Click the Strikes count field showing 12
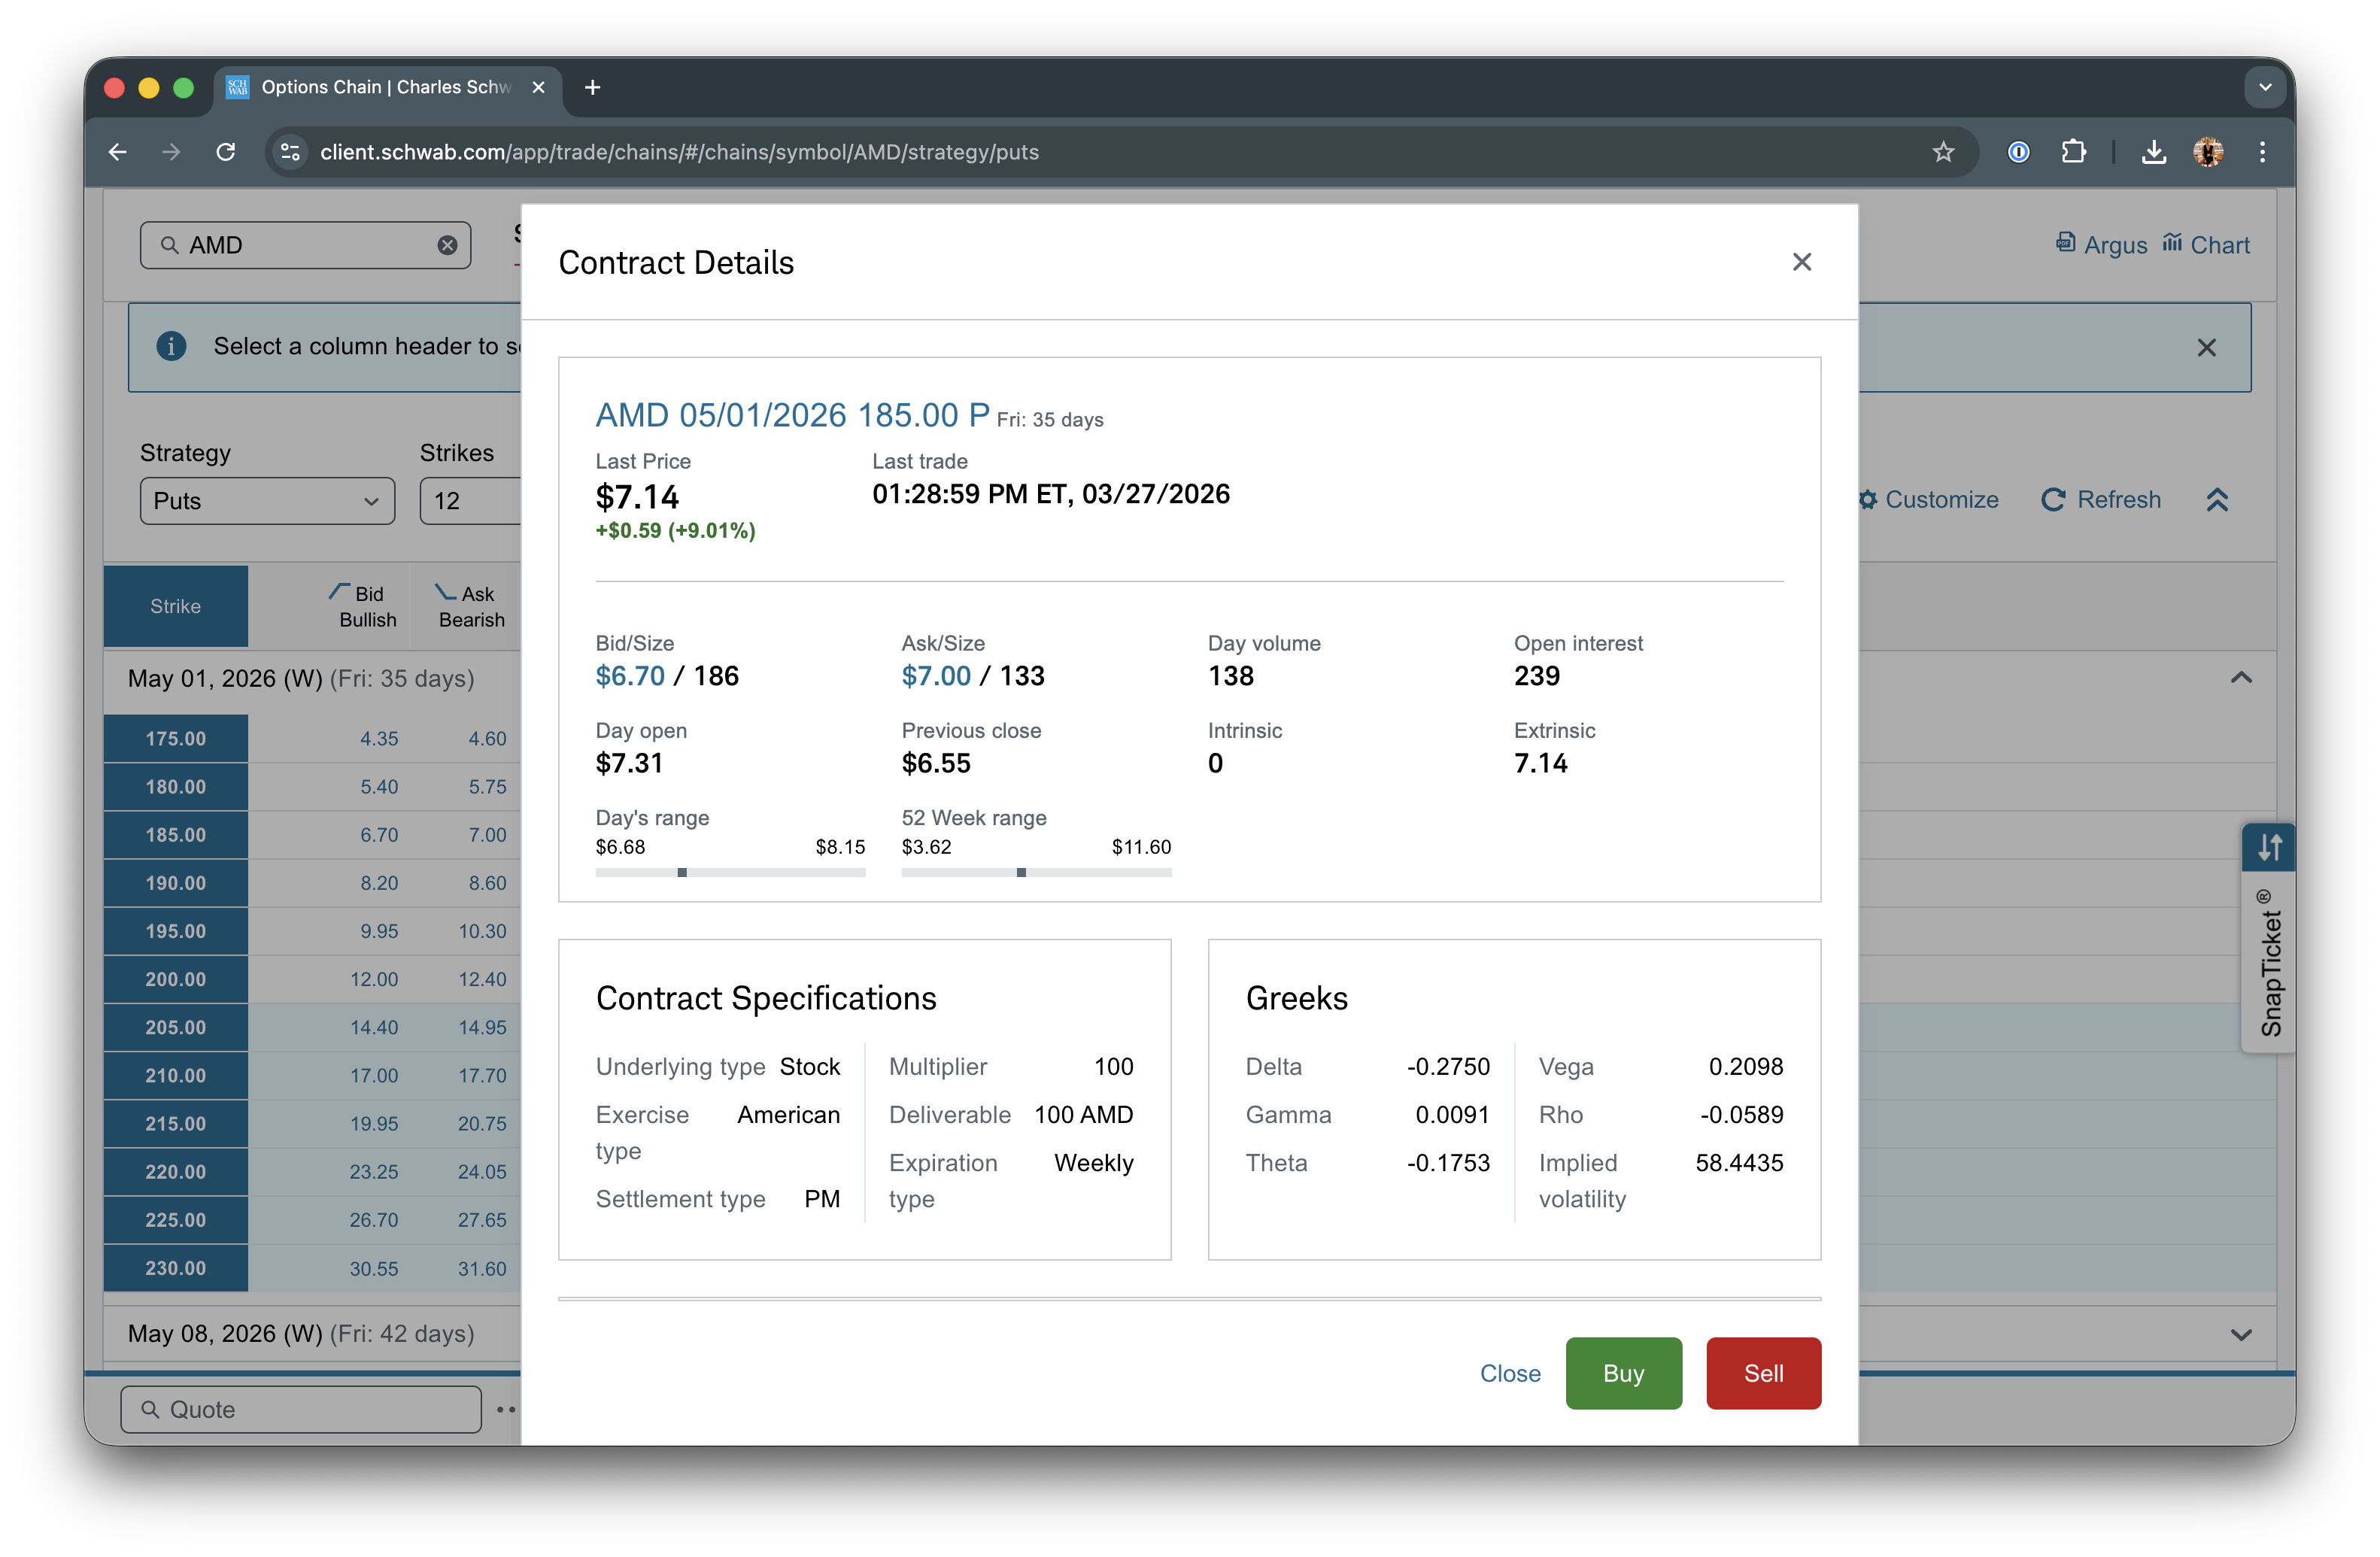 point(470,501)
